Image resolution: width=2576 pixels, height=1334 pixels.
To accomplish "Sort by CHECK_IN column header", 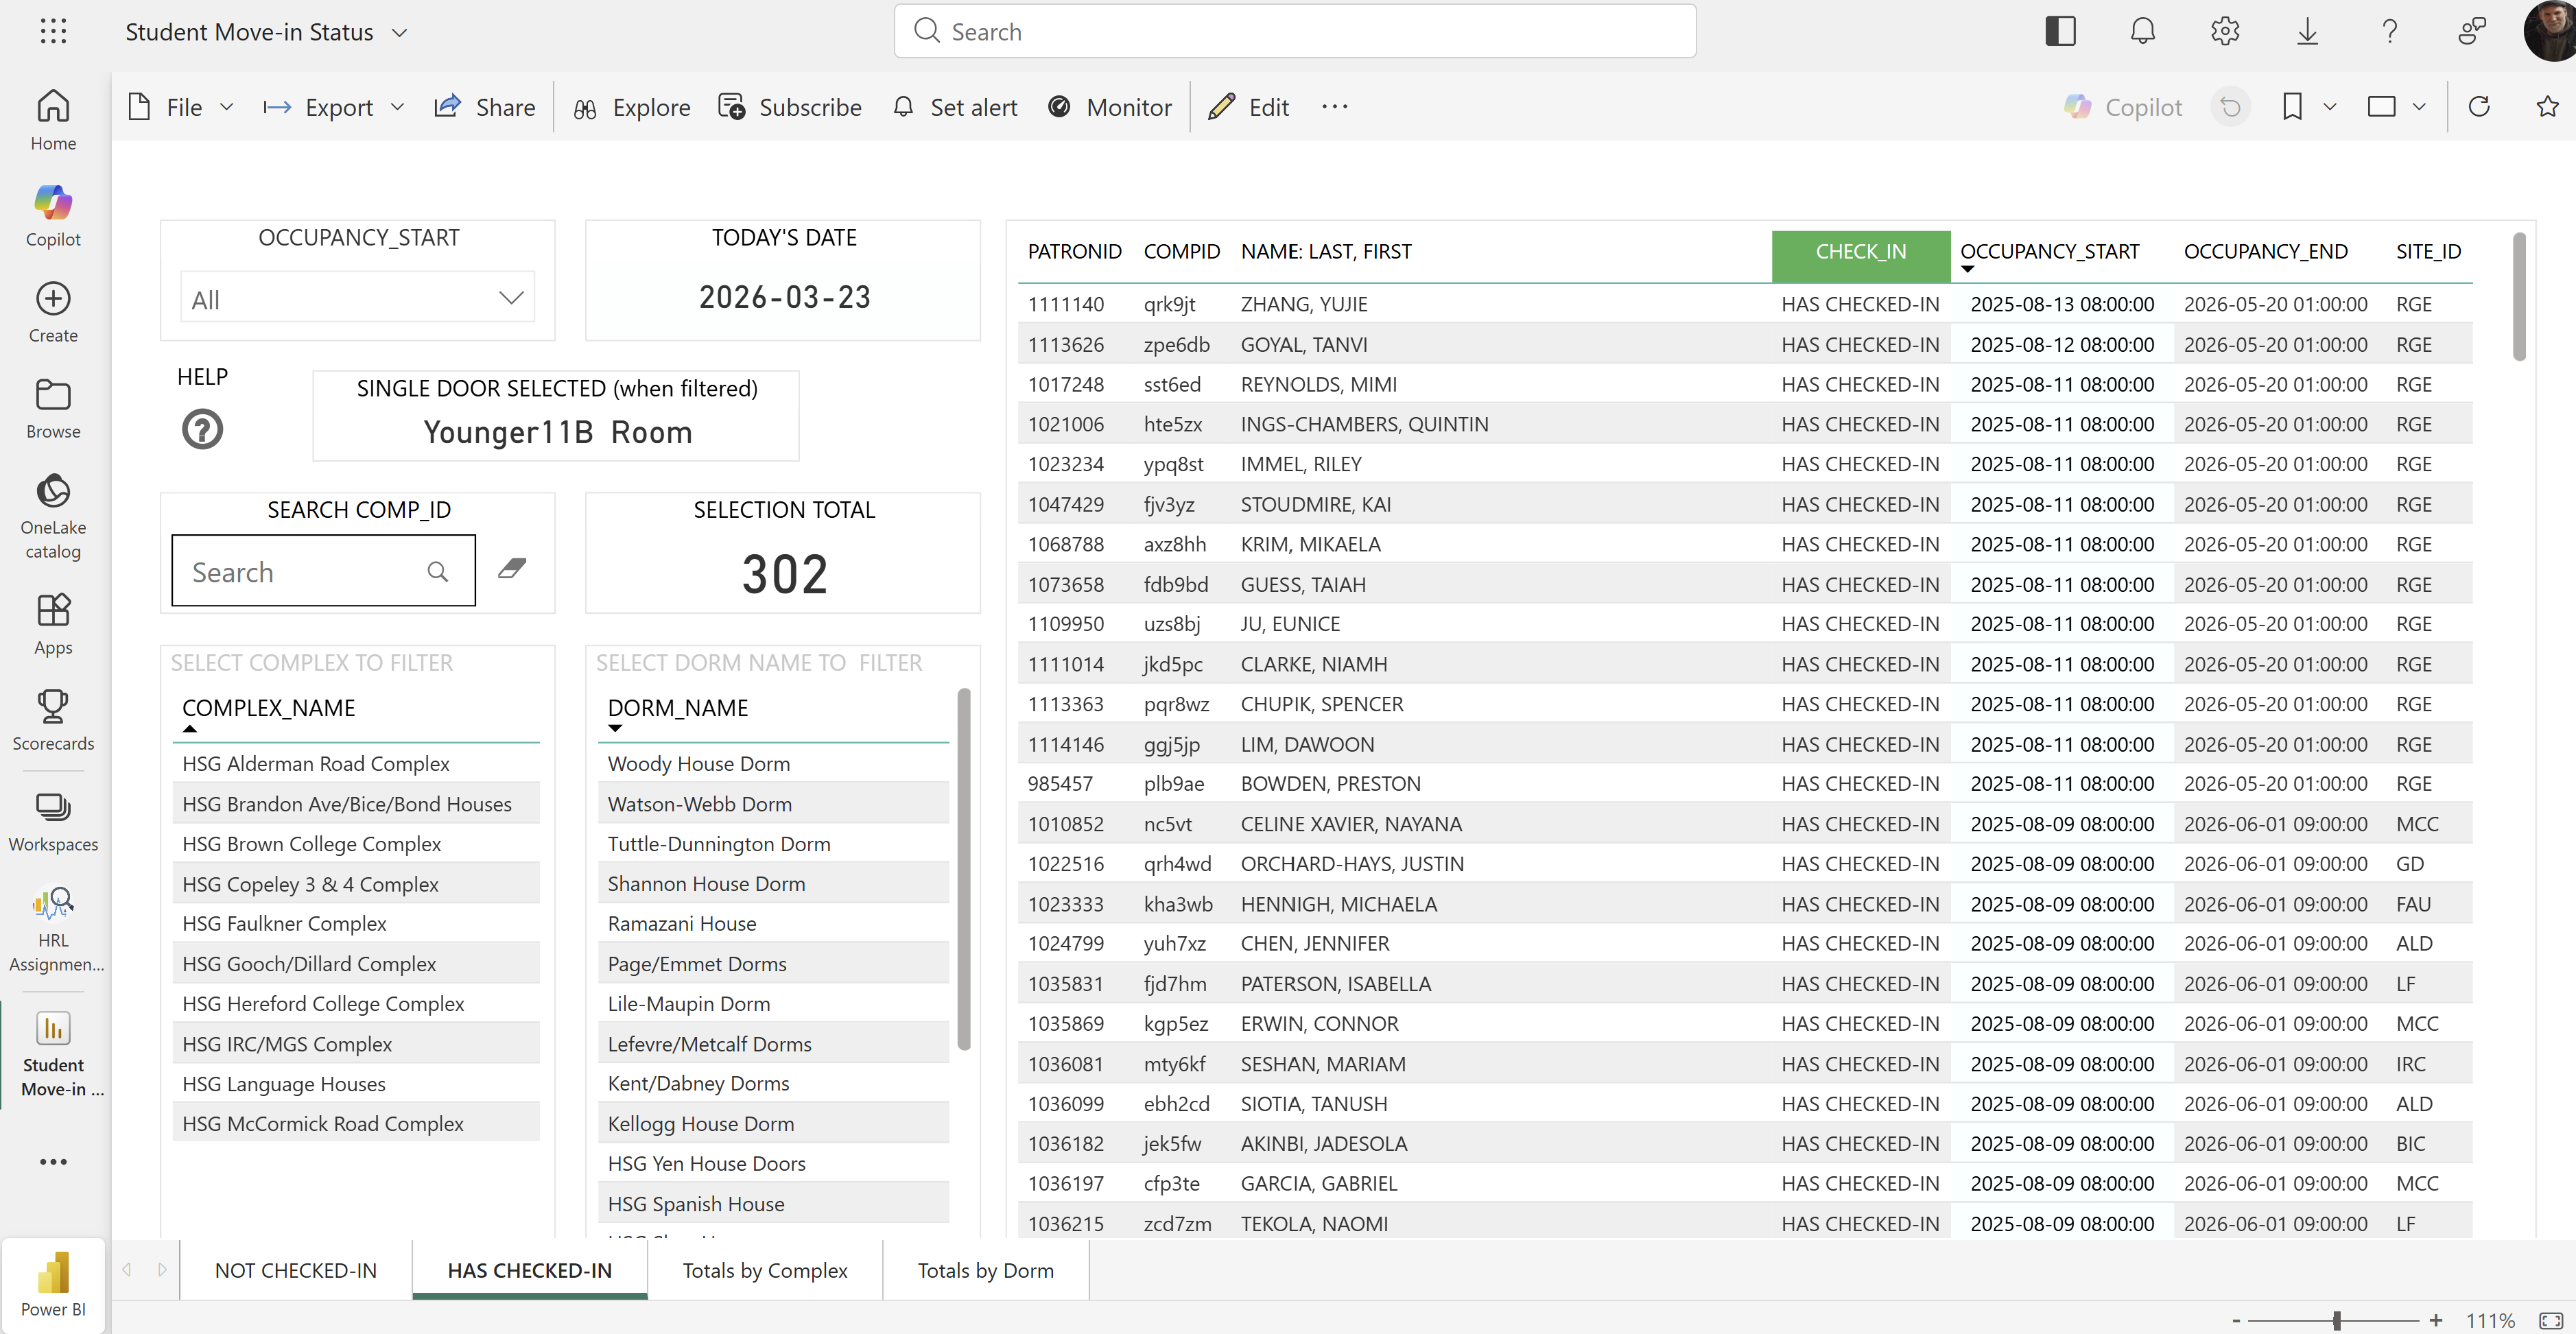I will (1861, 252).
